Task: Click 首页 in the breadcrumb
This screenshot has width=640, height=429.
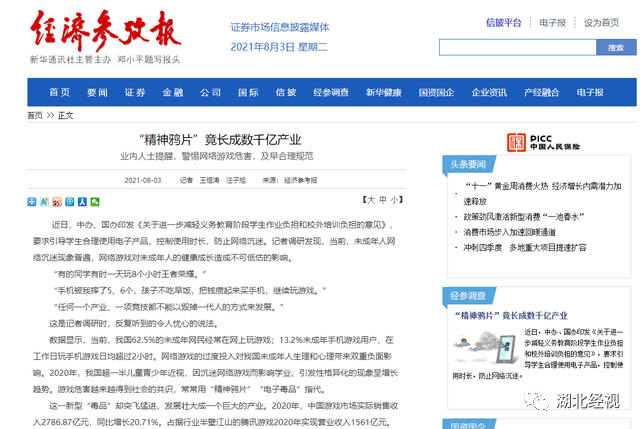Action: tap(35, 116)
